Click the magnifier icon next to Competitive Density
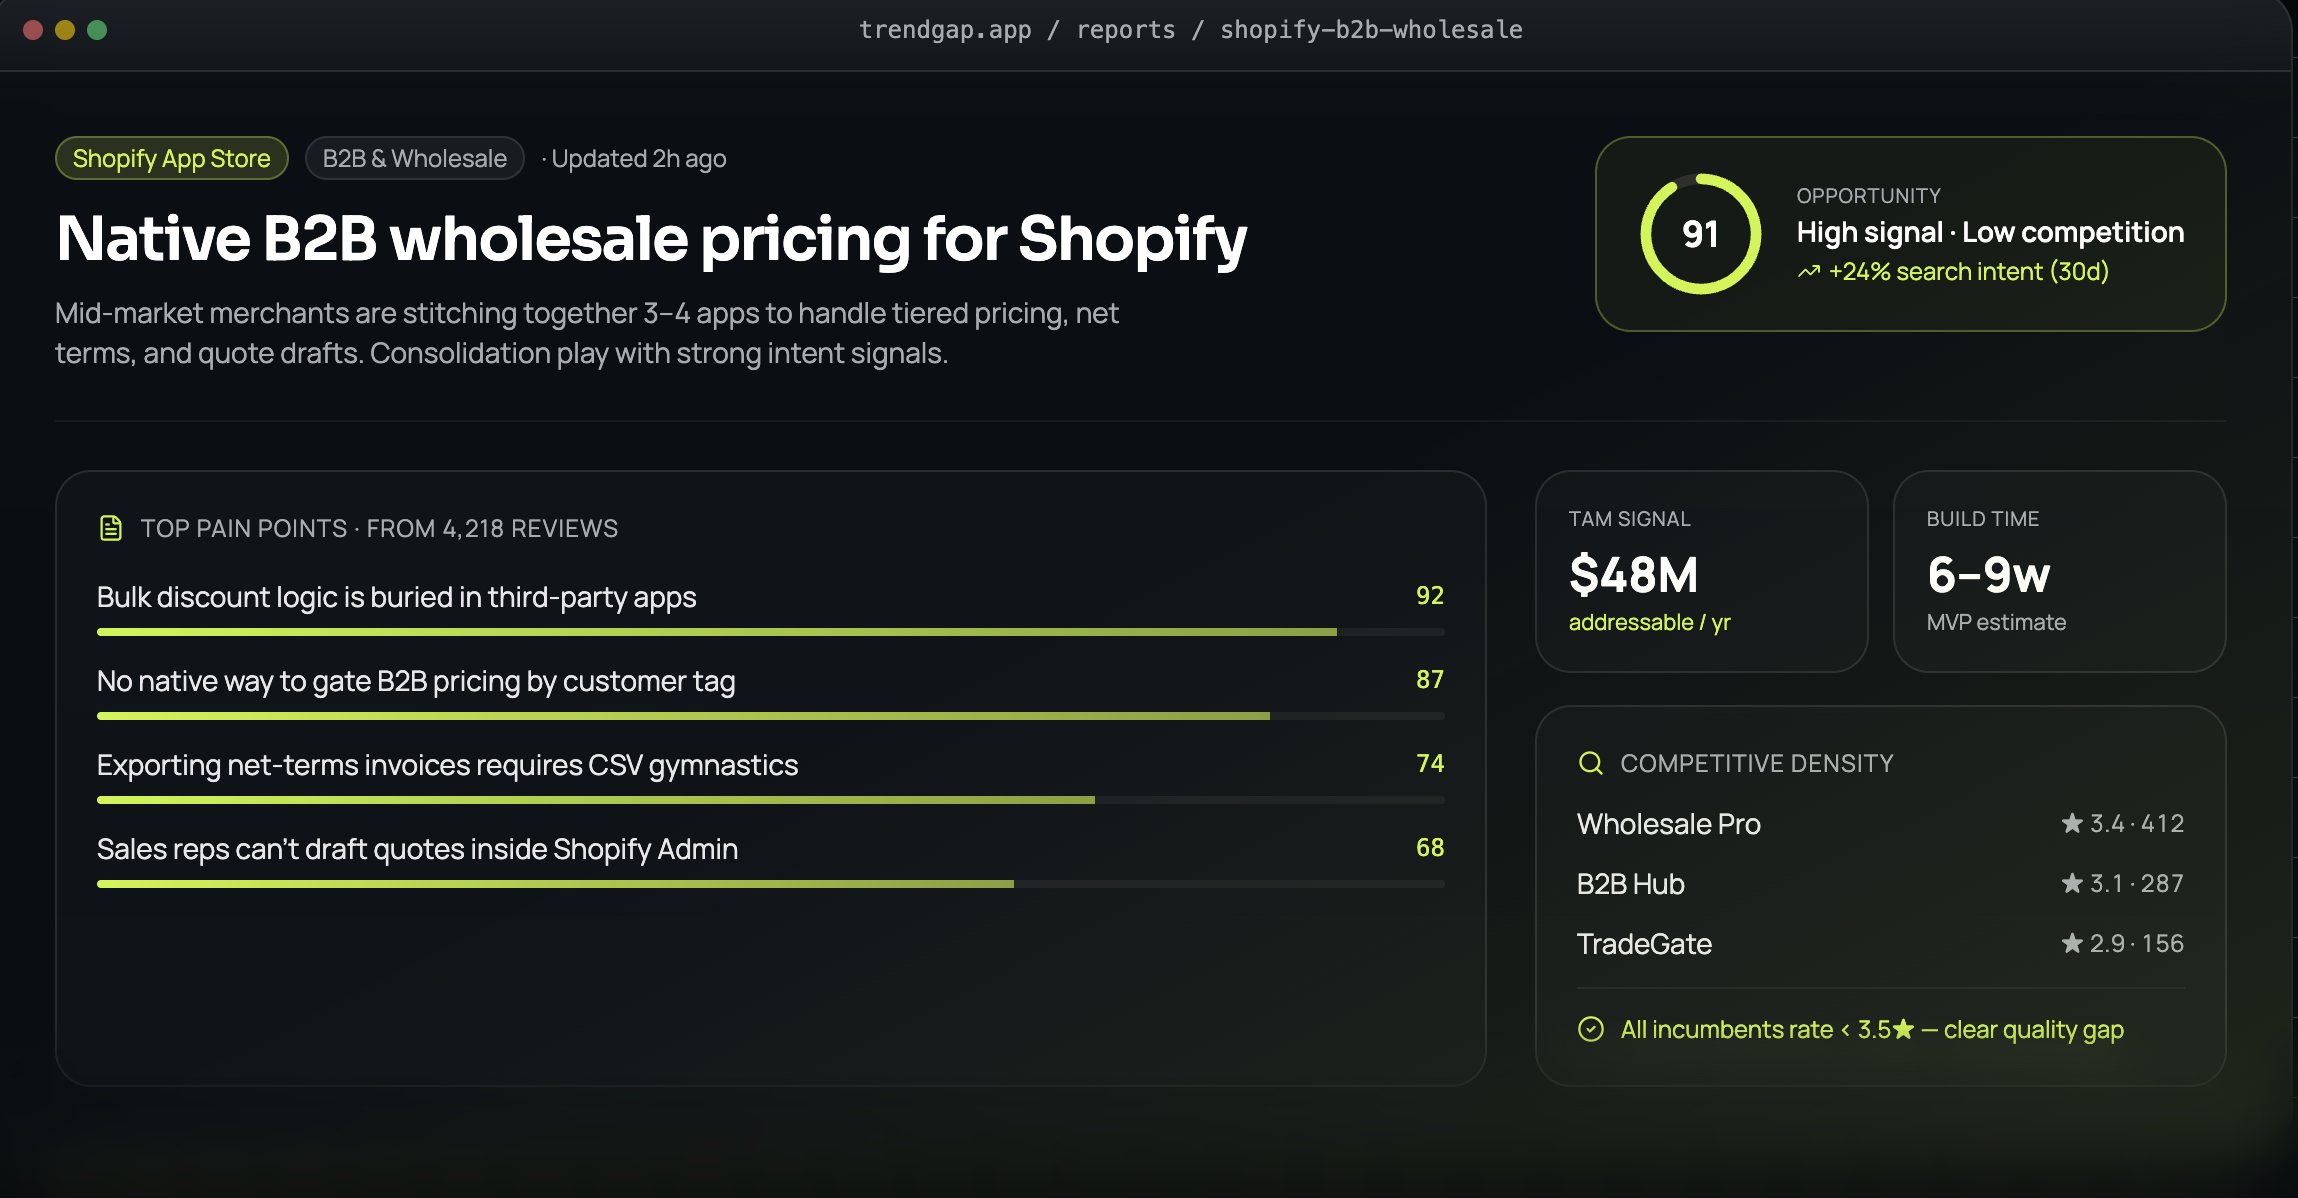The width and height of the screenshot is (2298, 1198). (1590, 763)
